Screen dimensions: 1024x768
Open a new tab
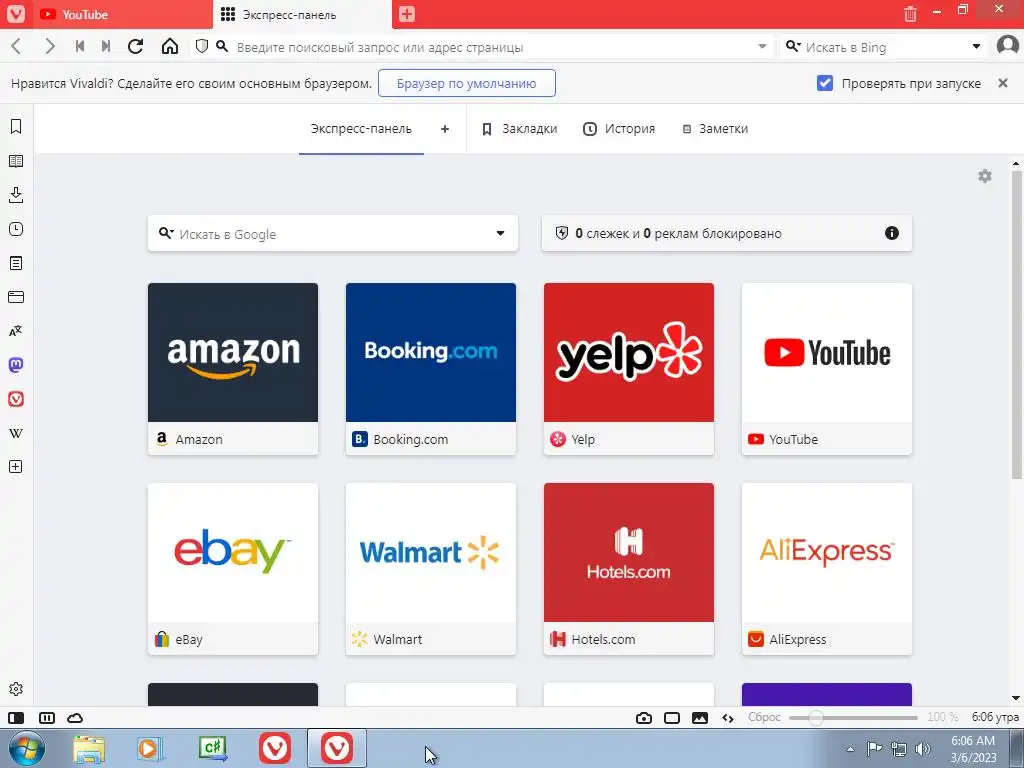coord(407,14)
